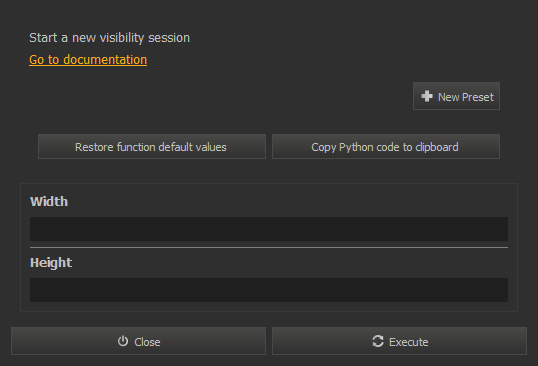Copy Python code to clipboard
538x366 pixels.
point(386,147)
